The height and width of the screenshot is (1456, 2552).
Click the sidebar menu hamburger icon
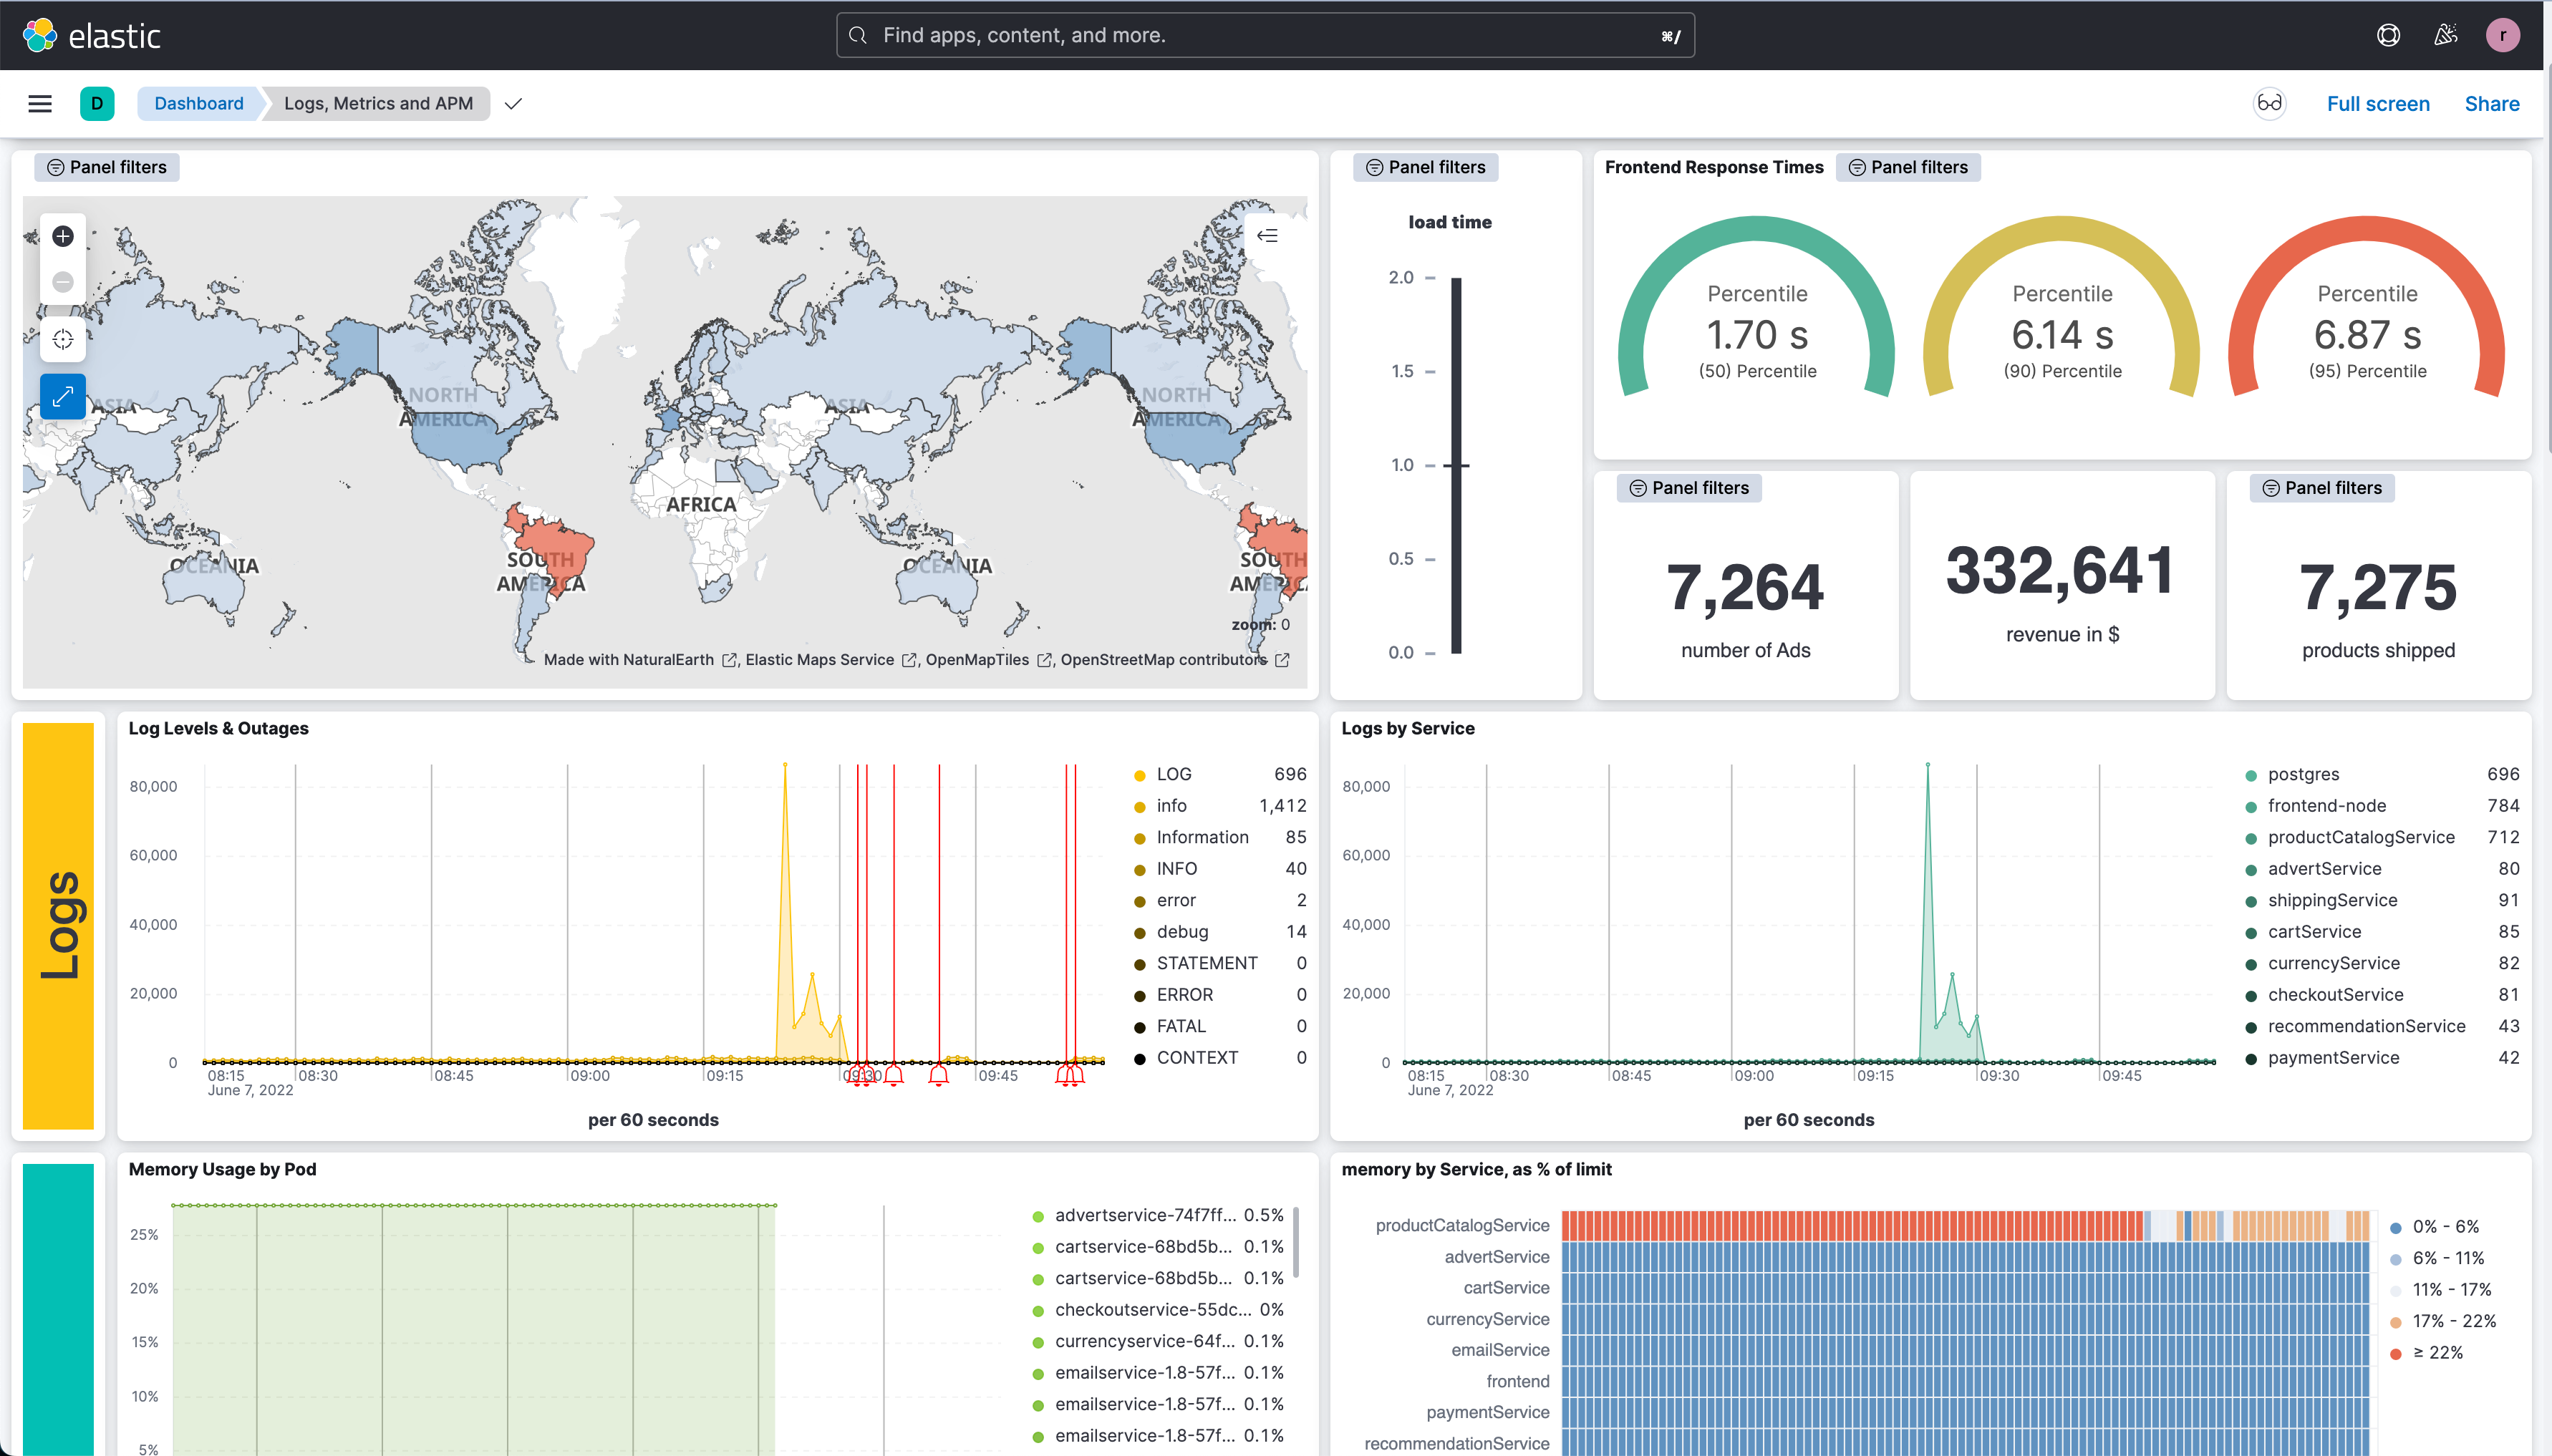pyautogui.click(x=39, y=102)
